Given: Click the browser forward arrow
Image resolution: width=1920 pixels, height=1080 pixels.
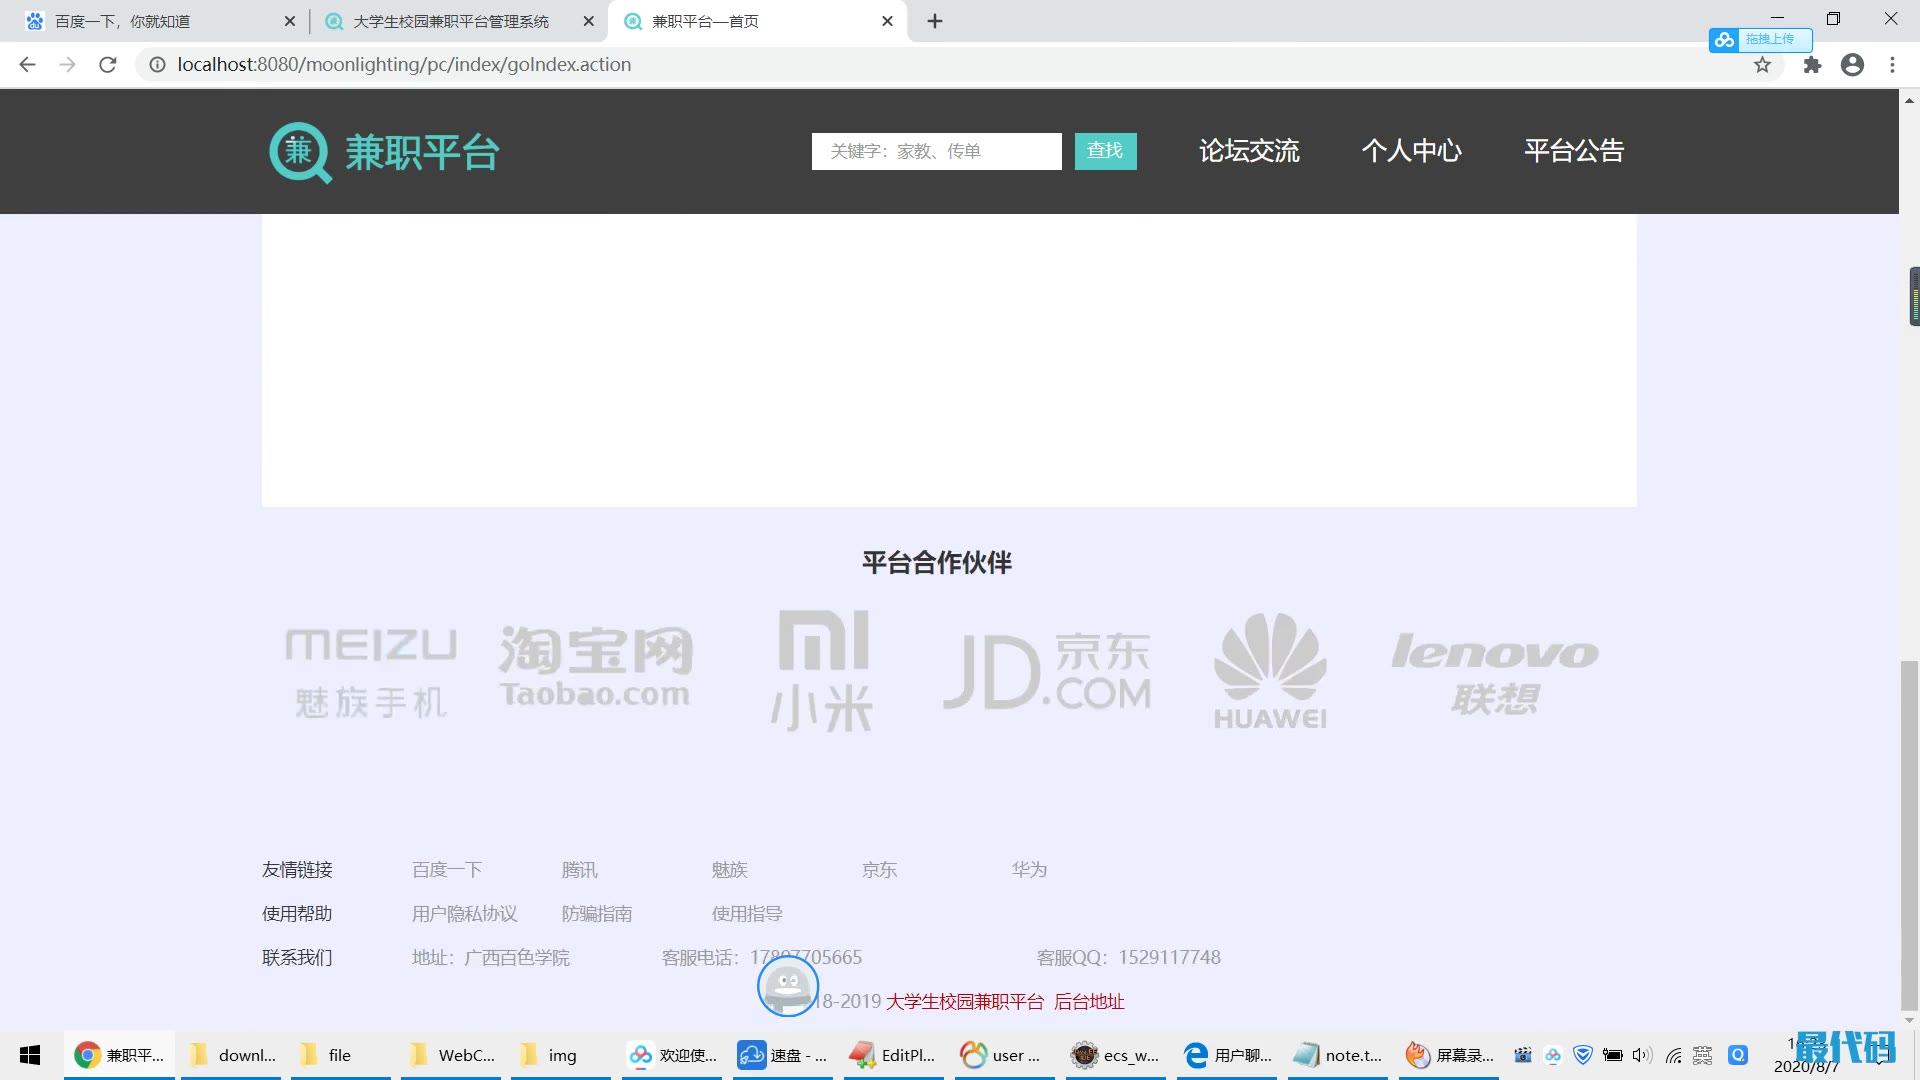Looking at the screenshot, I should [67, 65].
